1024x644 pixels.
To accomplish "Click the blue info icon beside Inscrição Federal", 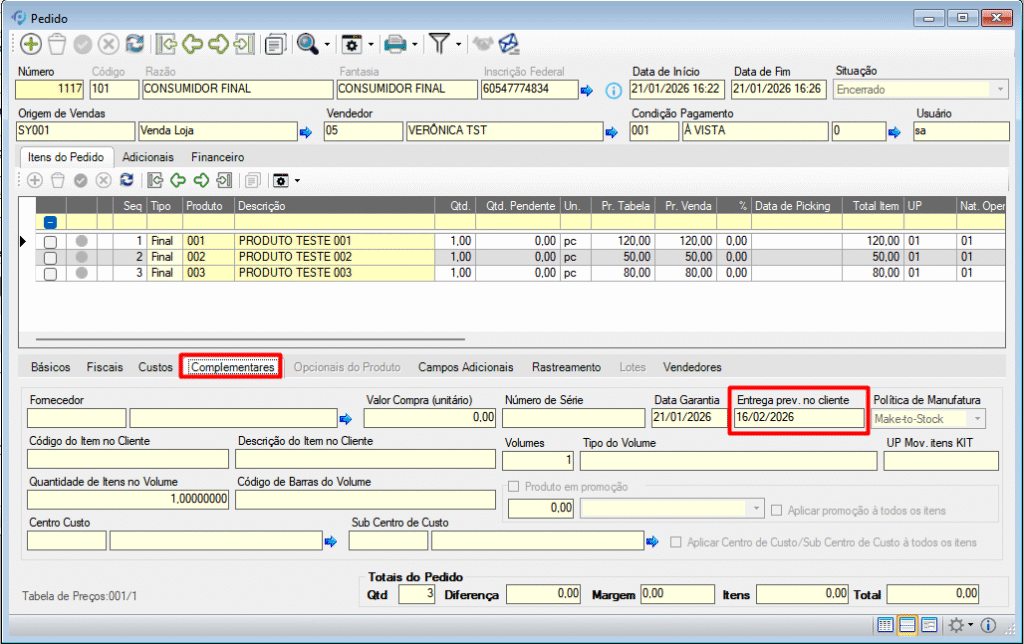I will tap(615, 91).
